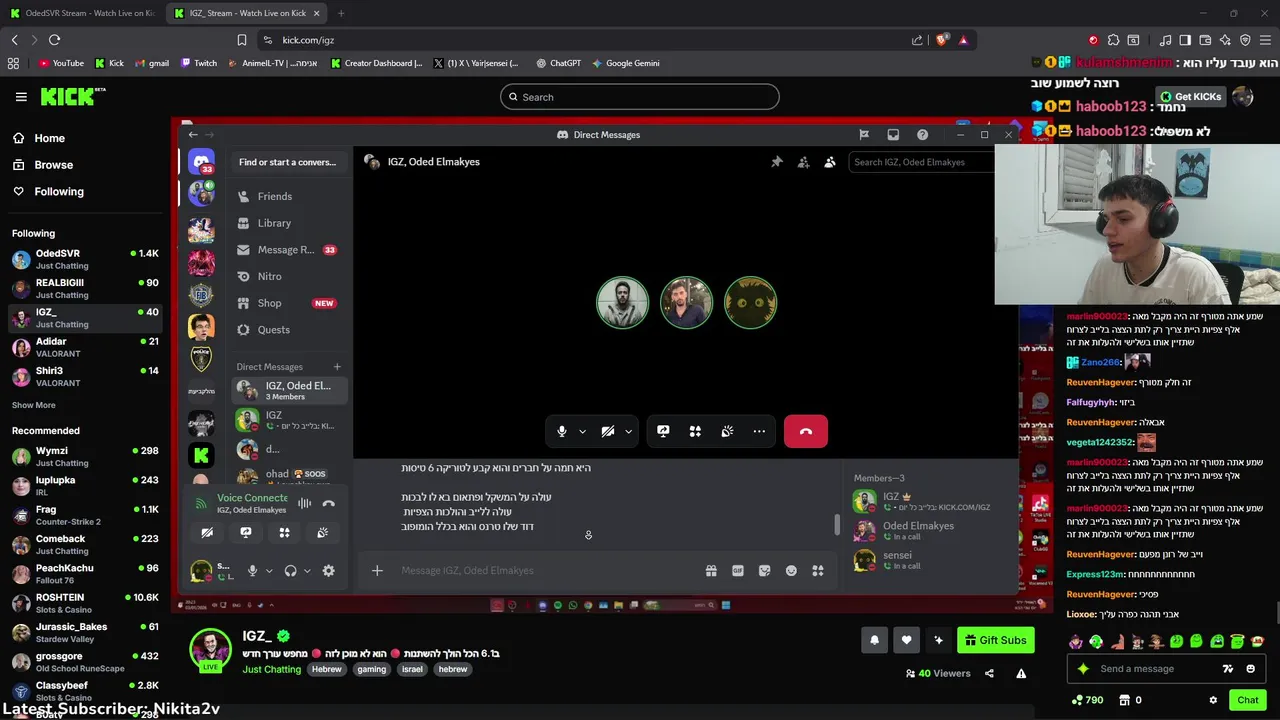Toggle deafen headphones in Discord user panel
The height and width of the screenshot is (720, 1280).
pos(290,571)
